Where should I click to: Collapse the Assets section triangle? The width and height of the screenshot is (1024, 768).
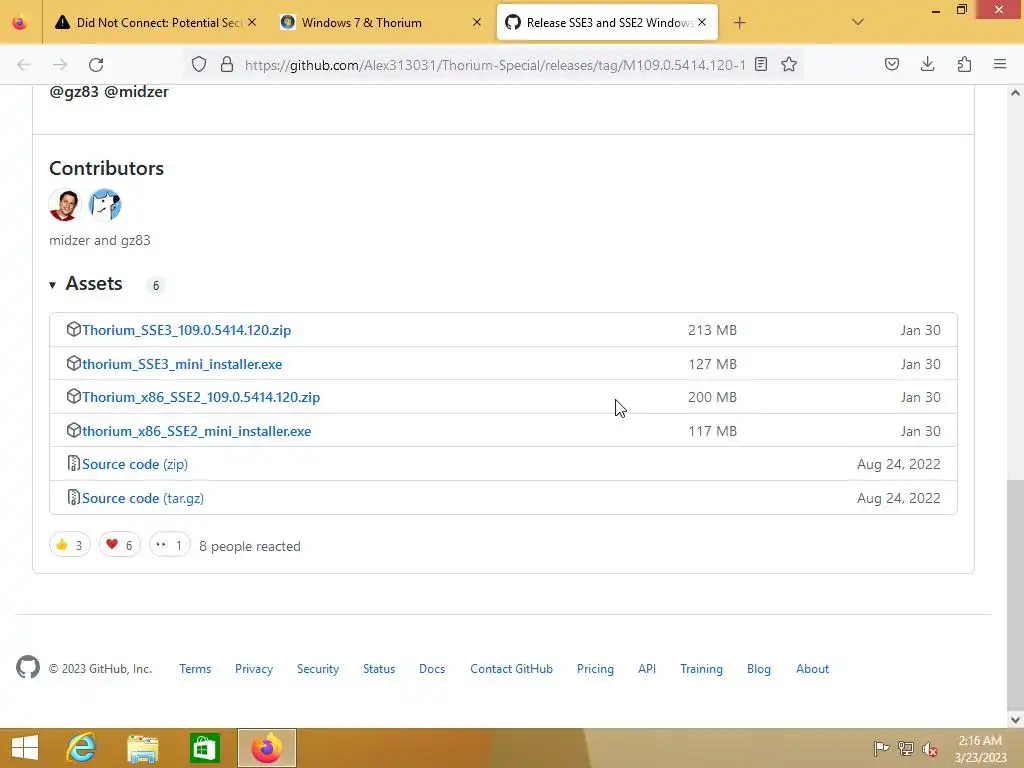pos(52,285)
